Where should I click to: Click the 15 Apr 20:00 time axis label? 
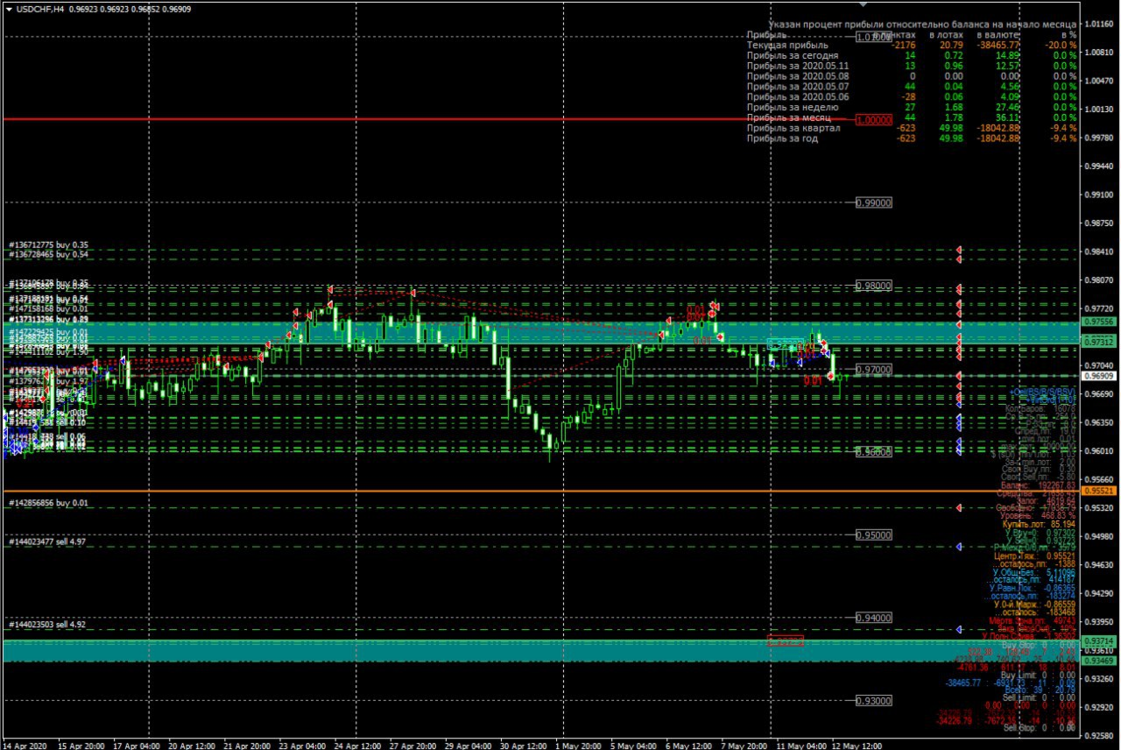[x=81, y=746]
